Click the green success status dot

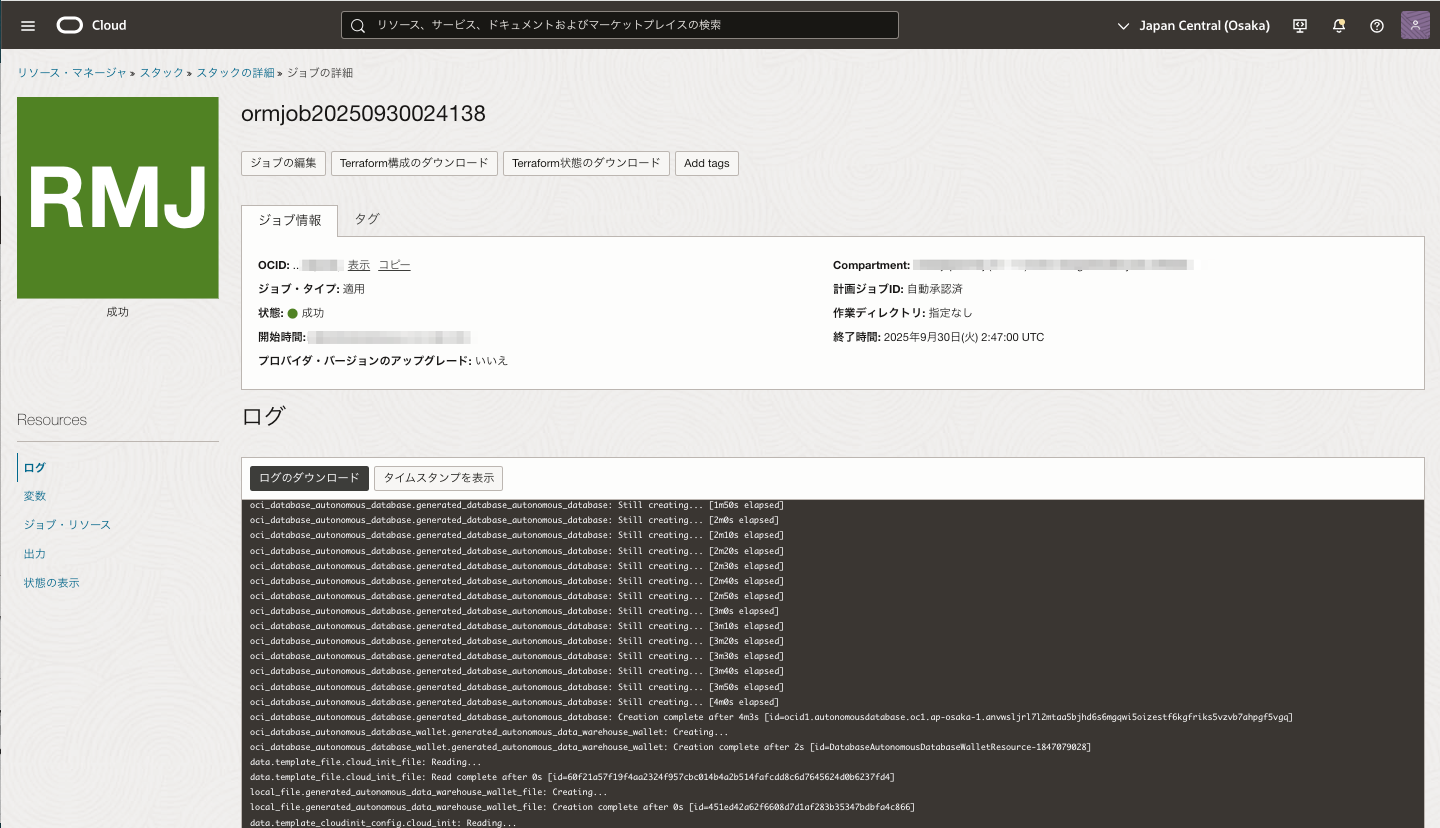click(x=293, y=313)
